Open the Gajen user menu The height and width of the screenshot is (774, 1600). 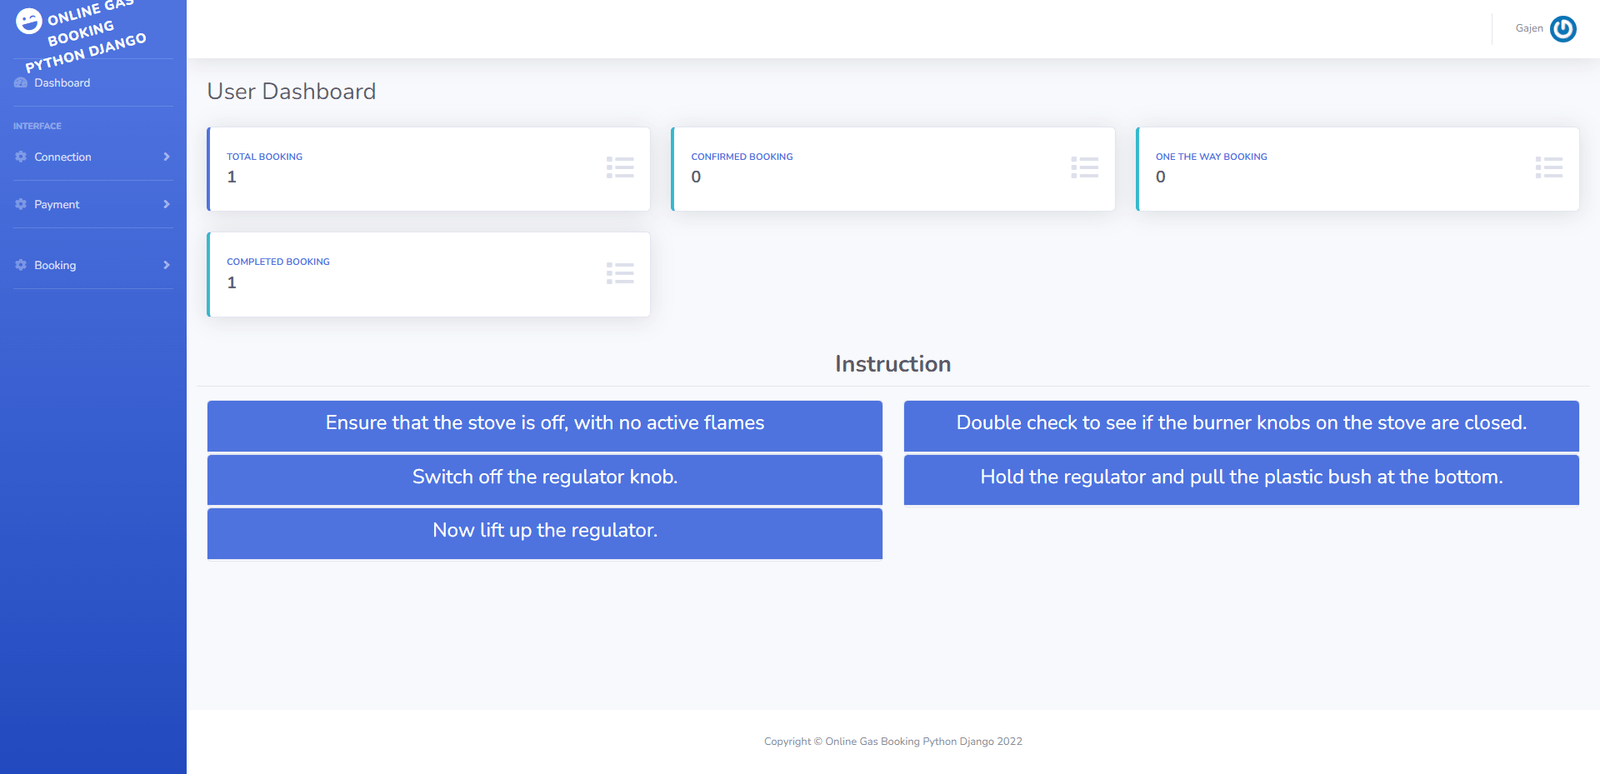(x=1529, y=29)
